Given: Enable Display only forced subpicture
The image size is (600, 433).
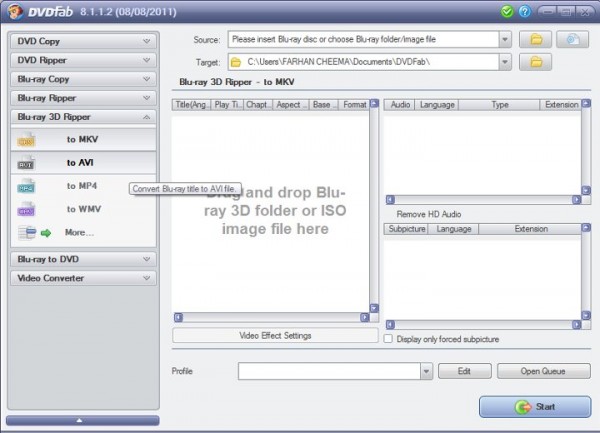Looking at the screenshot, I should point(388,339).
